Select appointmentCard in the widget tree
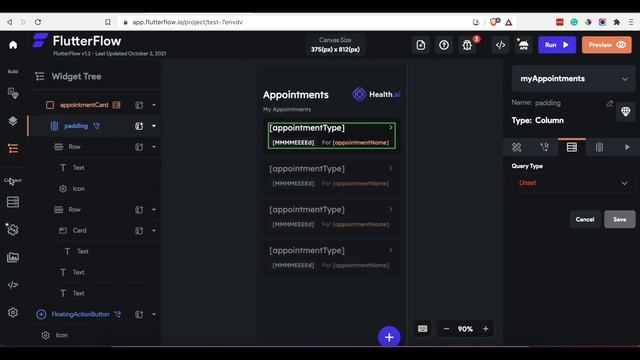The width and height of the screenshot is (640, 360). coord(84,105)
